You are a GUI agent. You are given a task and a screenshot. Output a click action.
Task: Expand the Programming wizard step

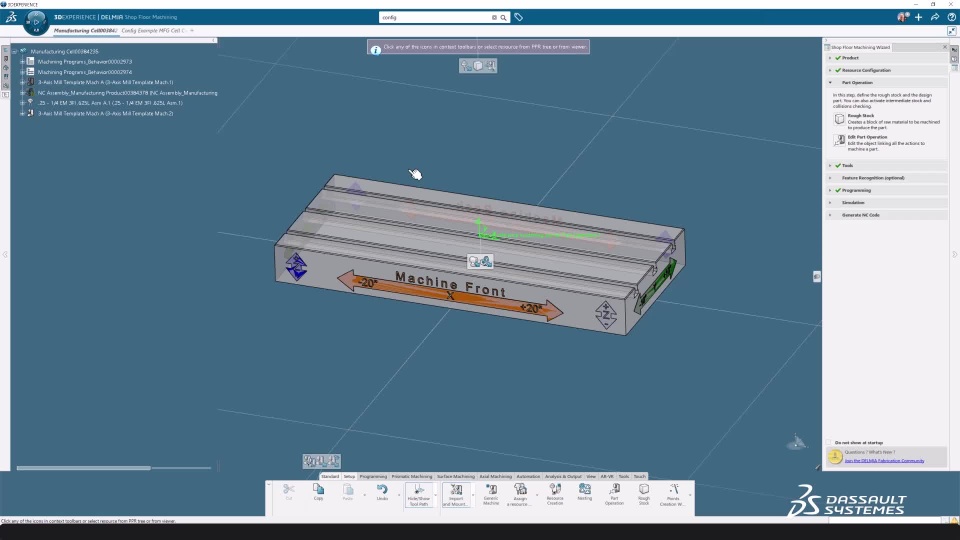click(830, 190)
